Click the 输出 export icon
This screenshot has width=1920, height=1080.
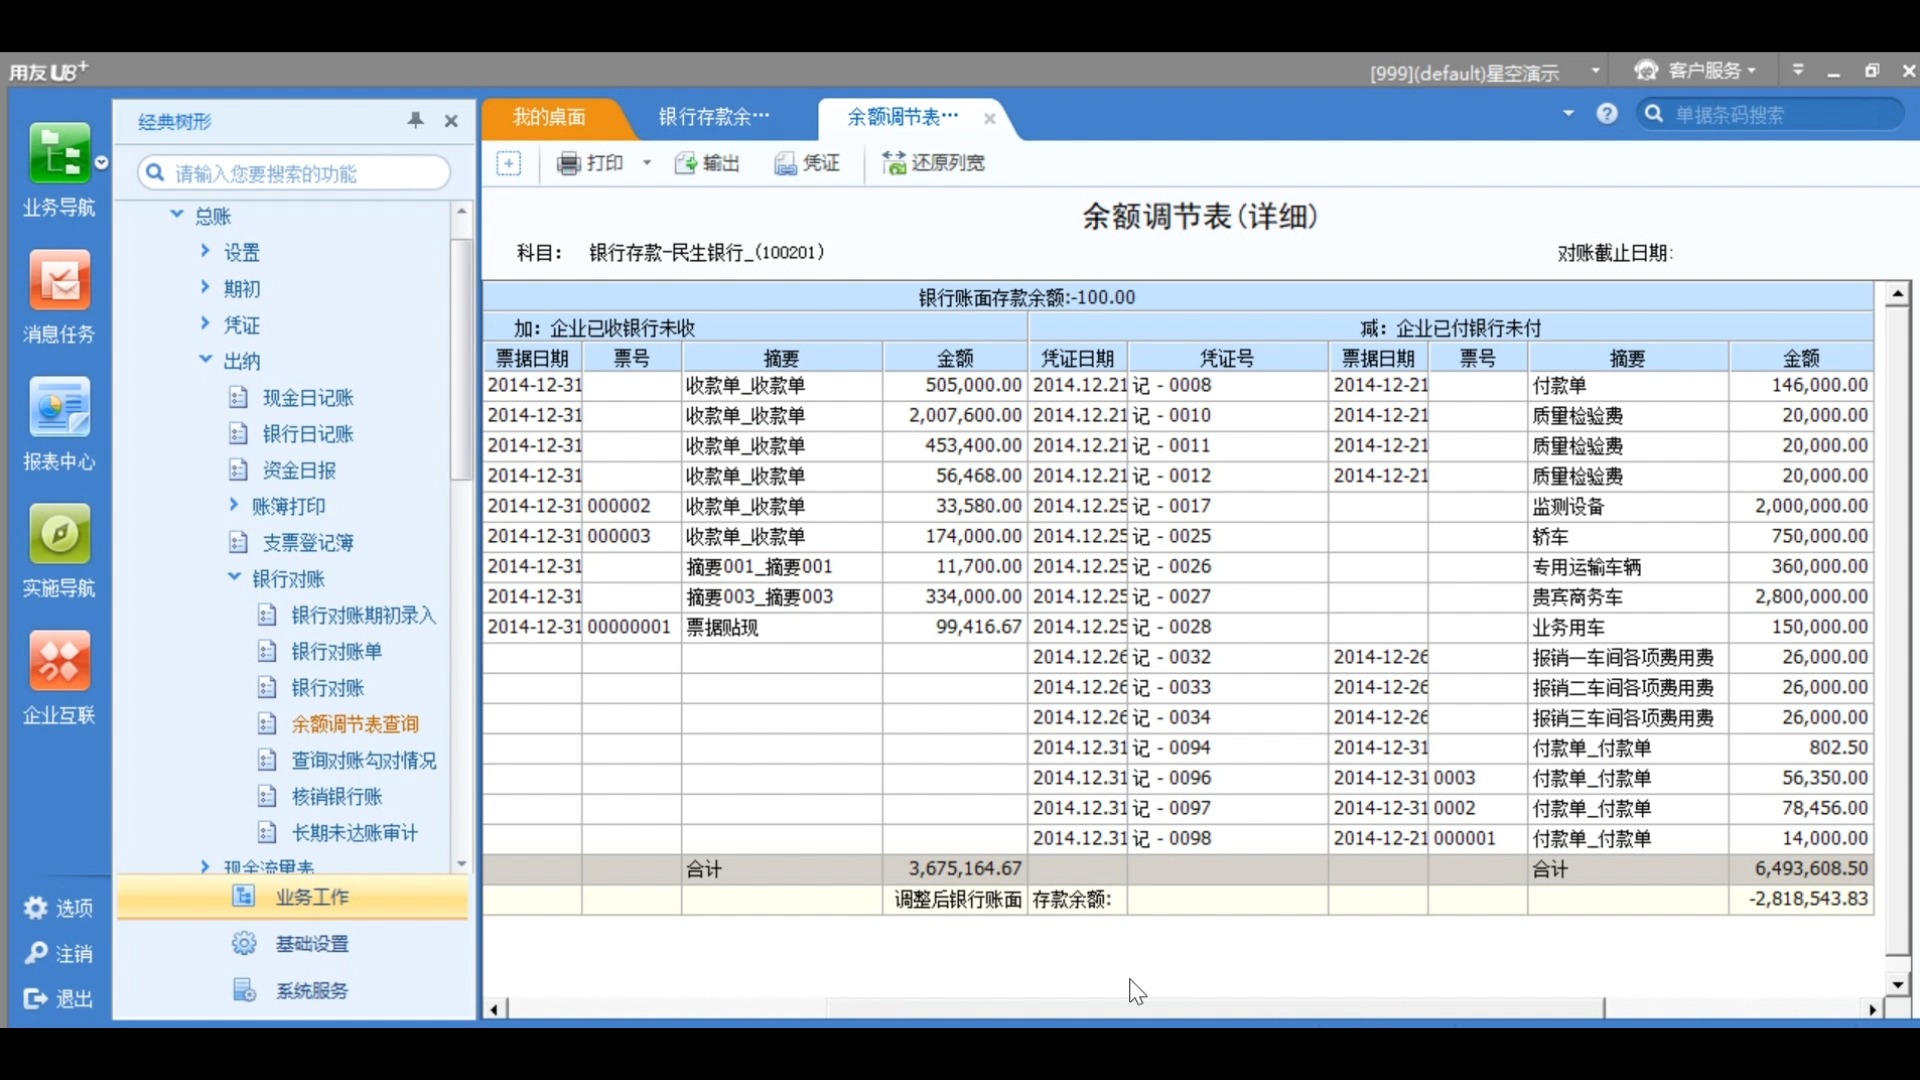pyautogui.click(x=706, y=163)
